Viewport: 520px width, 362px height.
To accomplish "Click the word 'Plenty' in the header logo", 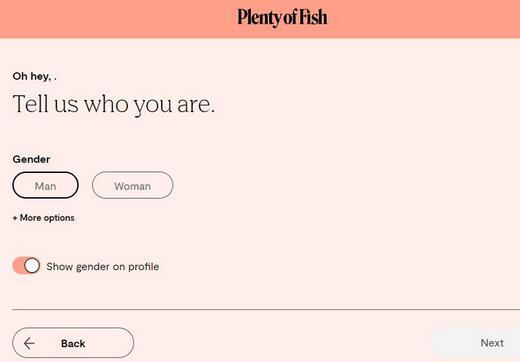I will click(259, 18).
